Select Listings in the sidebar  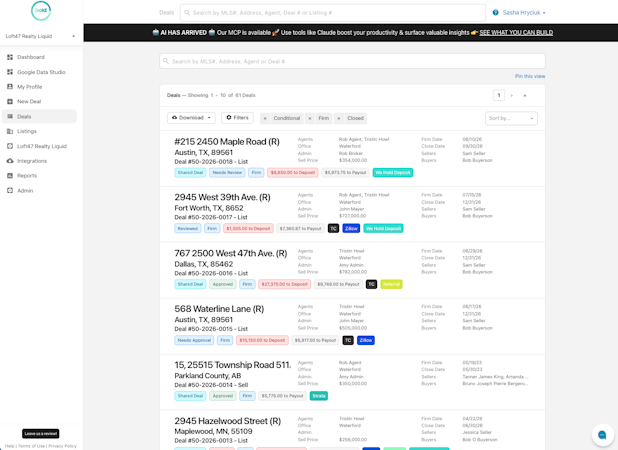[27, 131]
